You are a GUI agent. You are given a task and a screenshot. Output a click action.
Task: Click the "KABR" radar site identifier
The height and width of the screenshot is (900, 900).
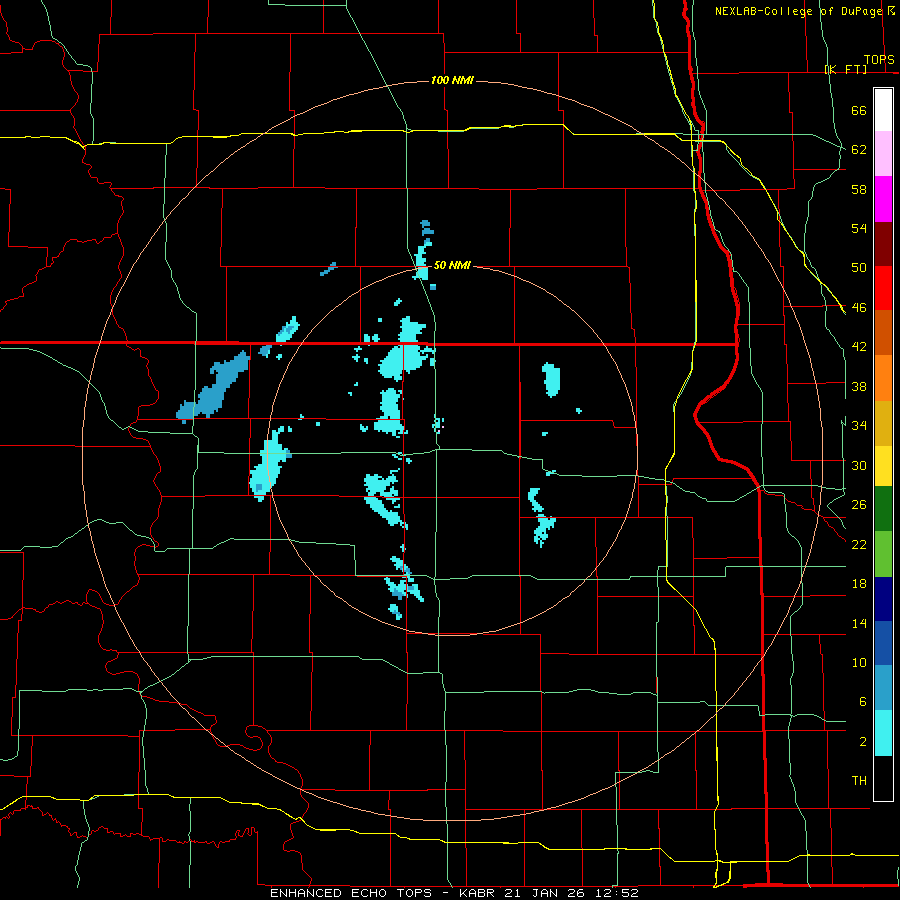(480, 893)
